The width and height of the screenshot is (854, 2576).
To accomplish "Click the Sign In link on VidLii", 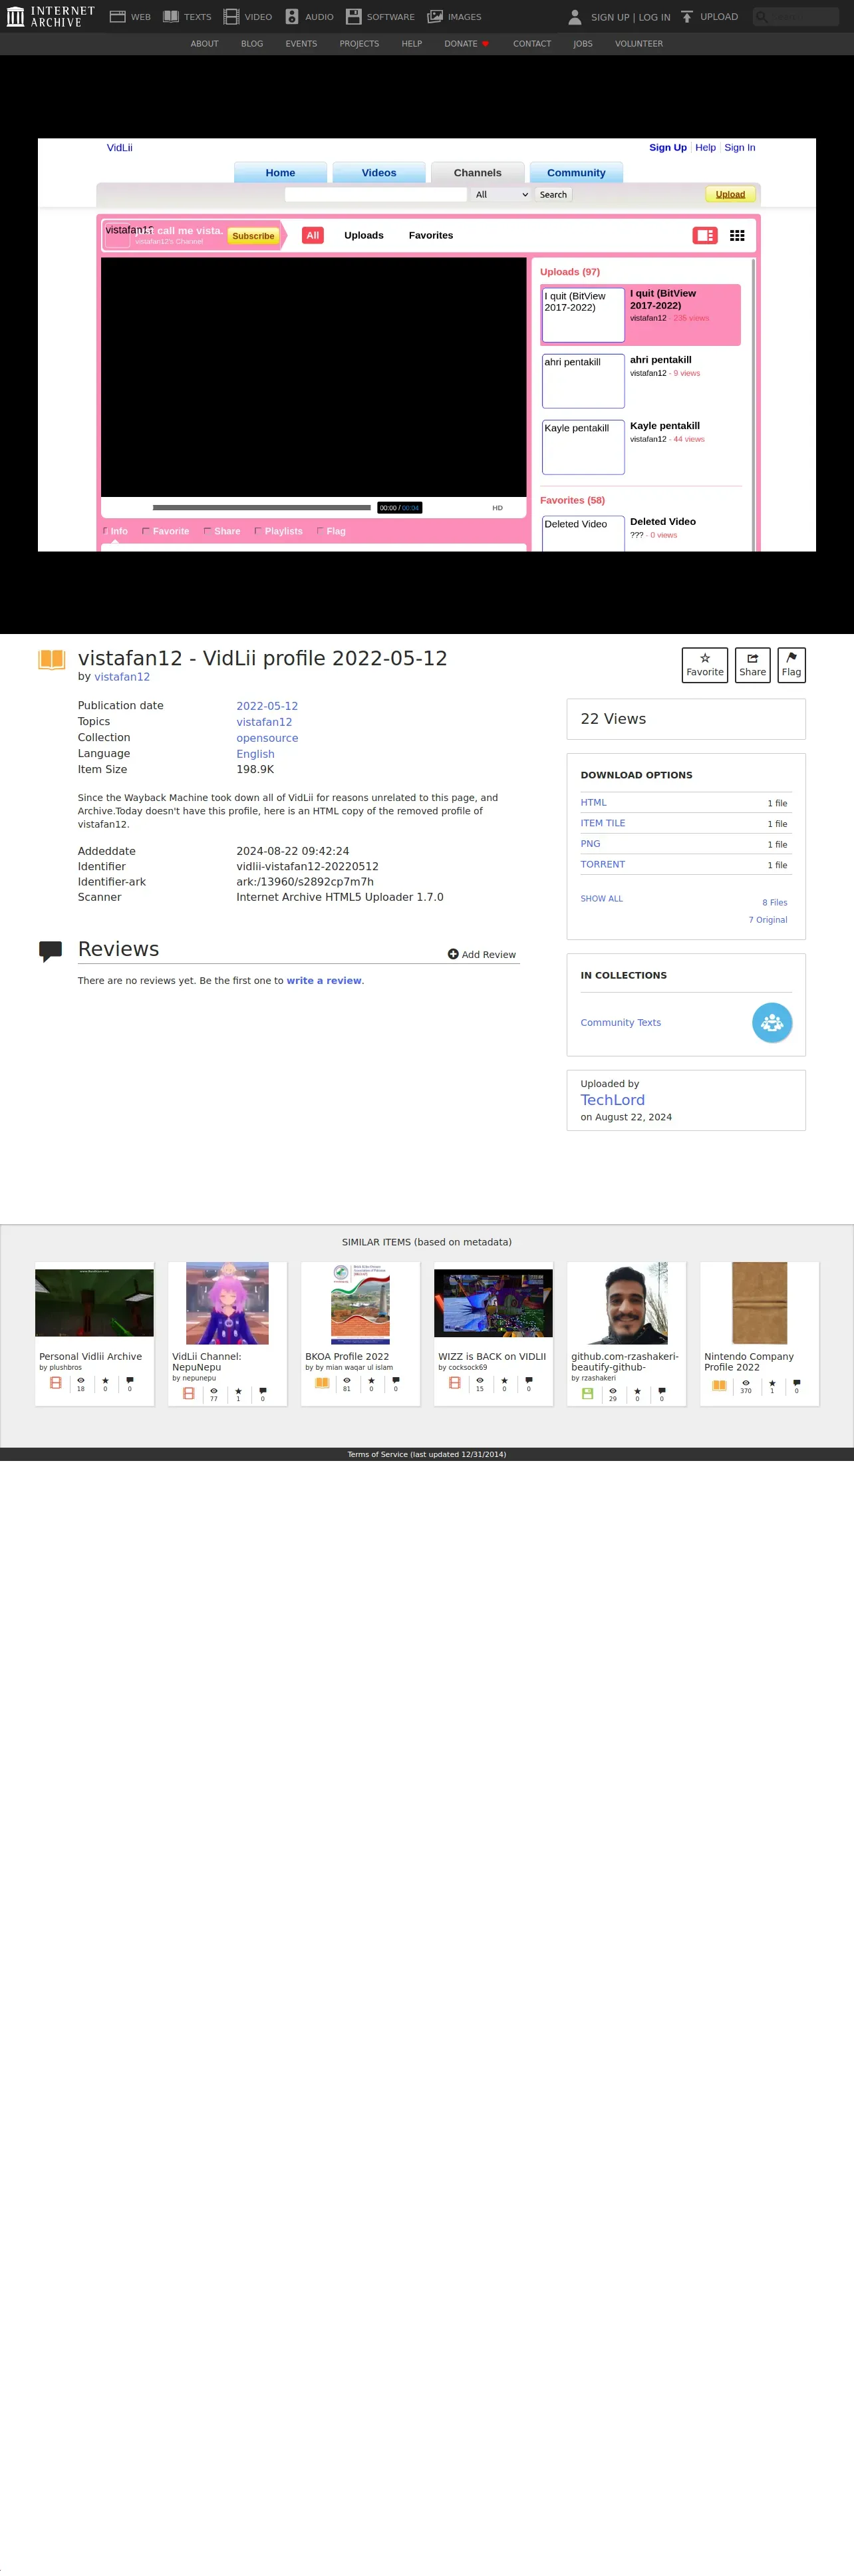I will [740, 148].
